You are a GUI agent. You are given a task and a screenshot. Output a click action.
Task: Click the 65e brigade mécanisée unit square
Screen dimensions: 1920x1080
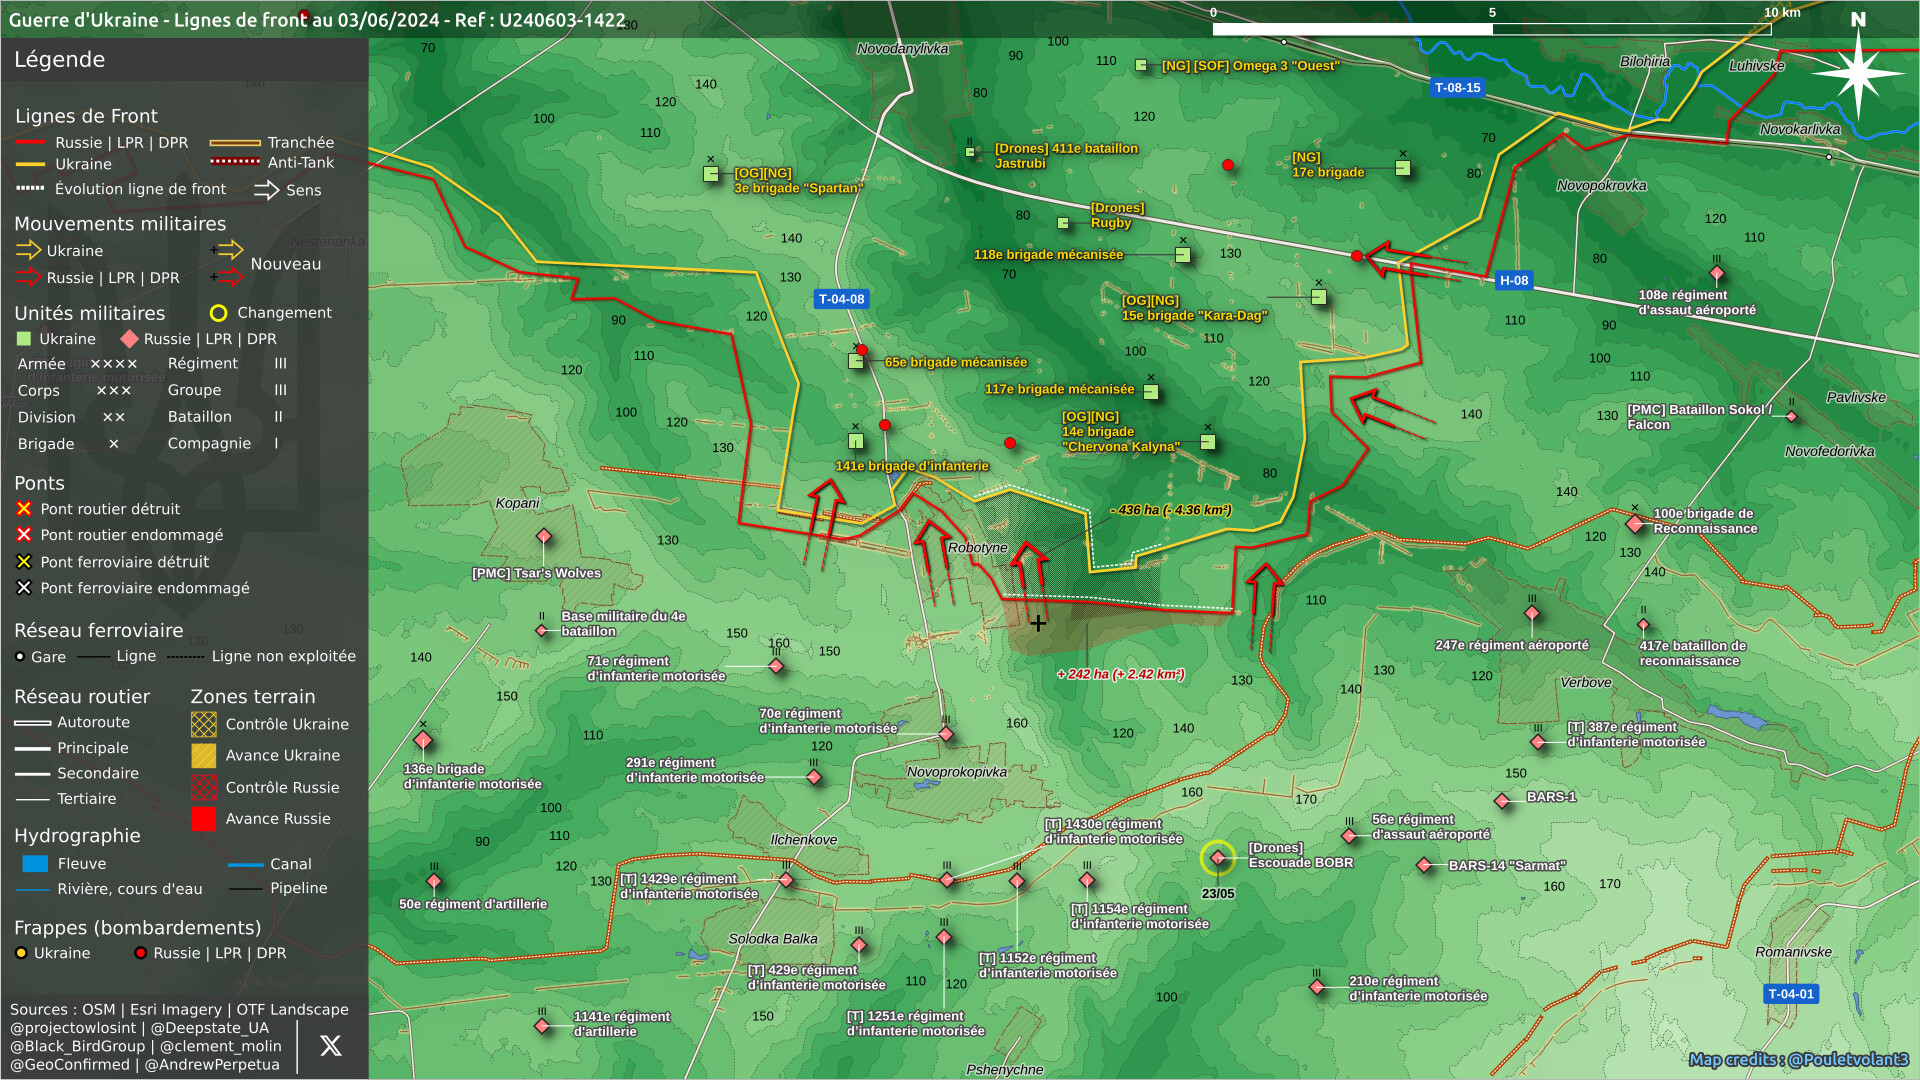point(856,361)
